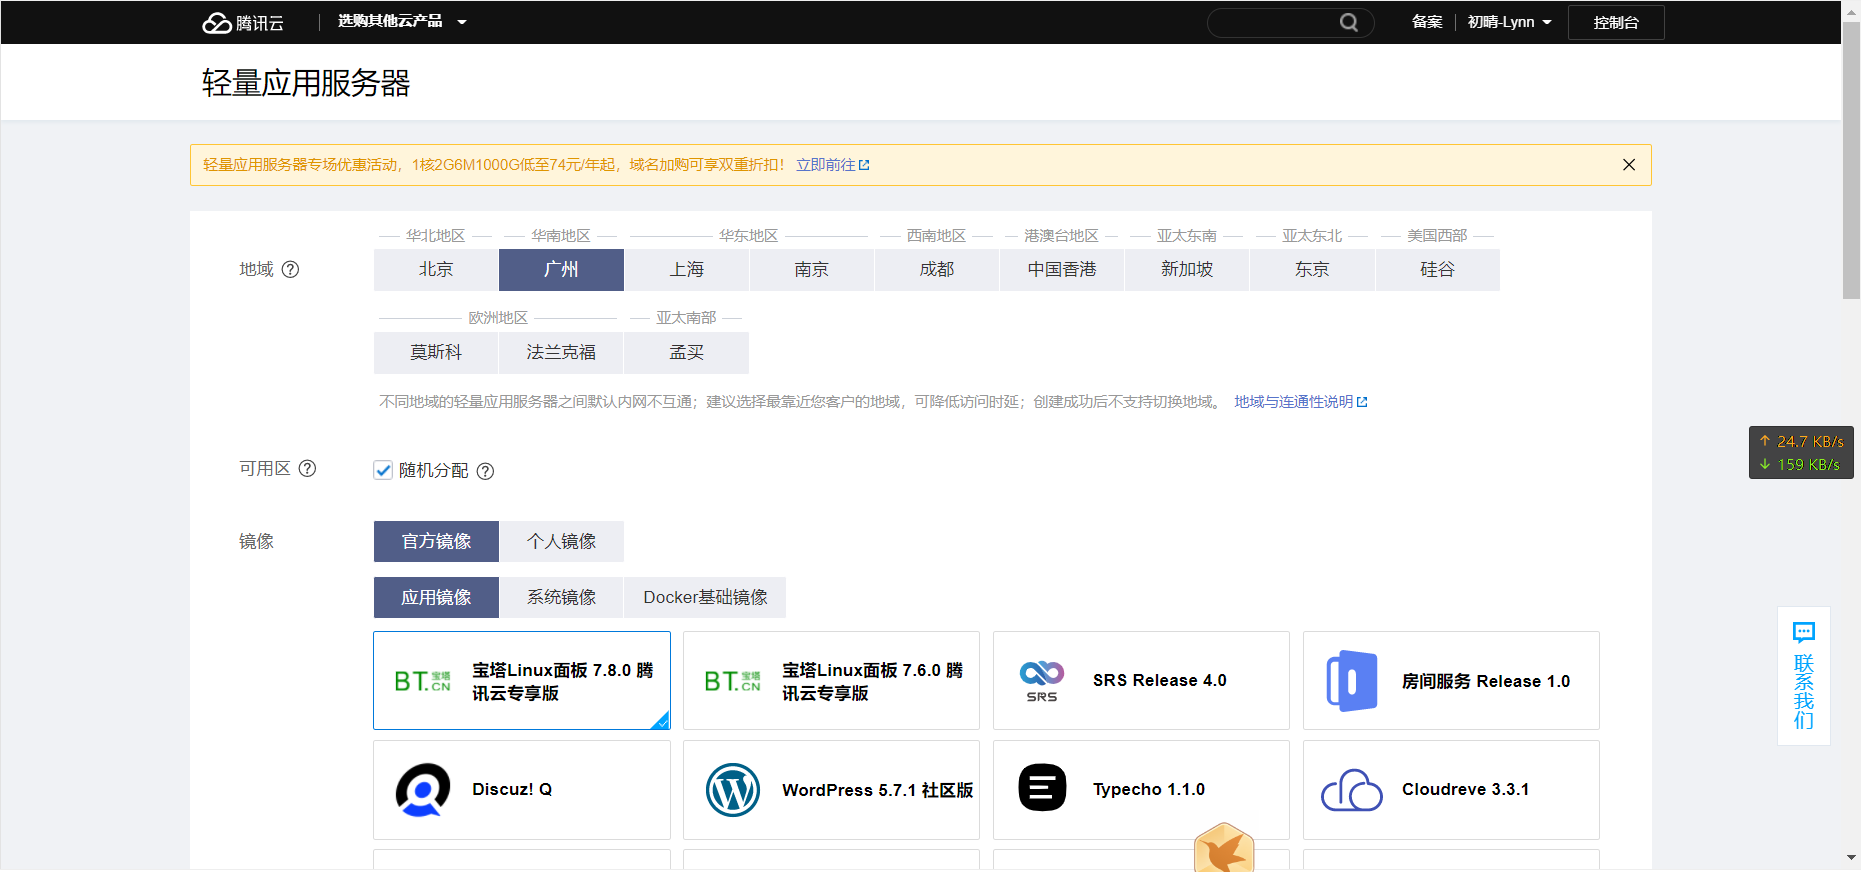Screen dimensions: 1861x872
Task: Select the WordPress 5.7.1 社区版 card
Action: pos(831,790)
